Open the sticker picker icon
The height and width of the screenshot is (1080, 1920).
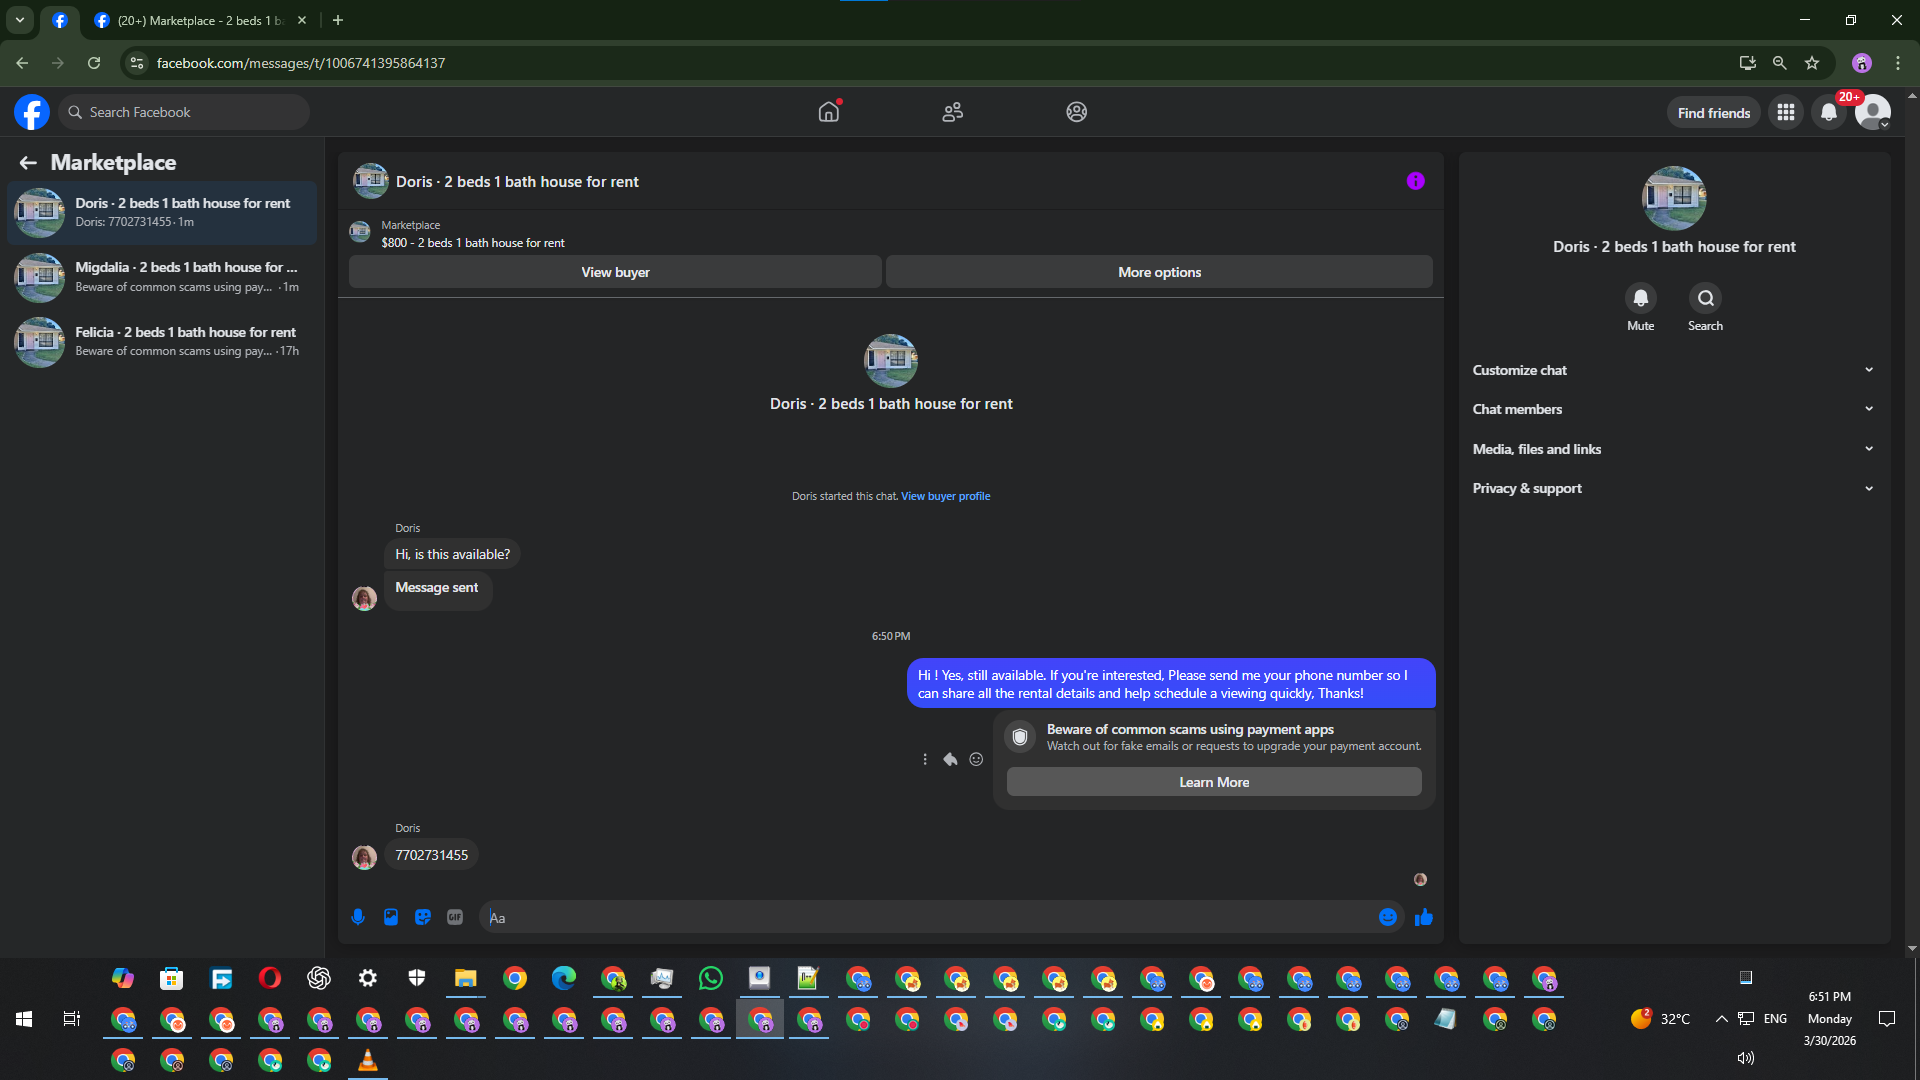tap(423, 917)
